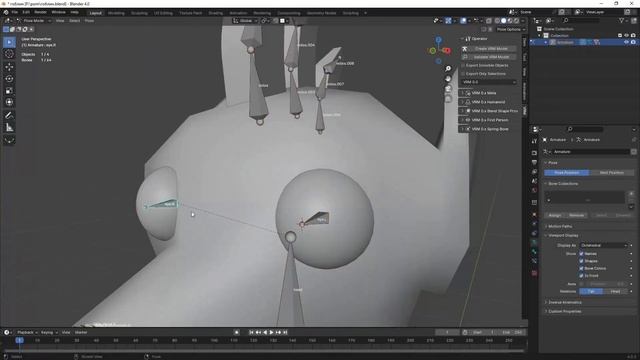Open the Pose Mode dropdown
Viewport: 640px width, 360px height.
(x=34, y=20)
